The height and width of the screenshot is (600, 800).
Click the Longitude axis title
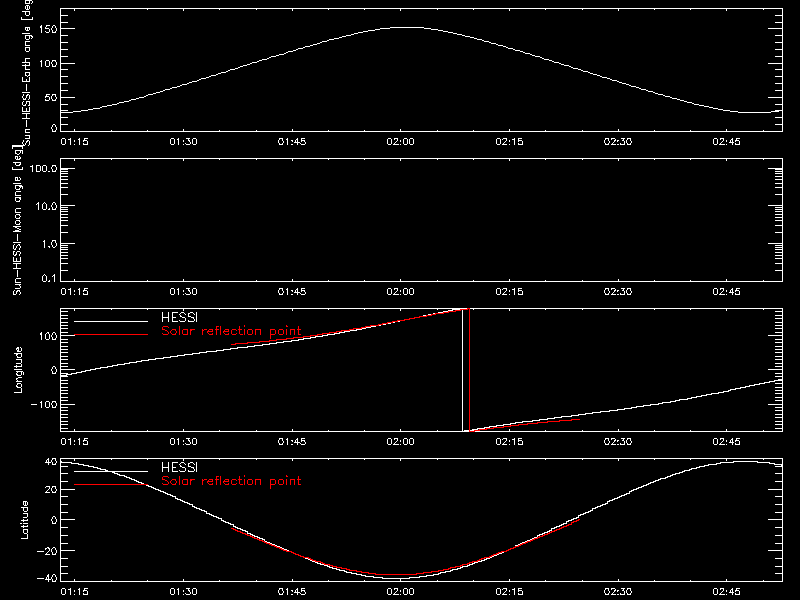point(18,370)
